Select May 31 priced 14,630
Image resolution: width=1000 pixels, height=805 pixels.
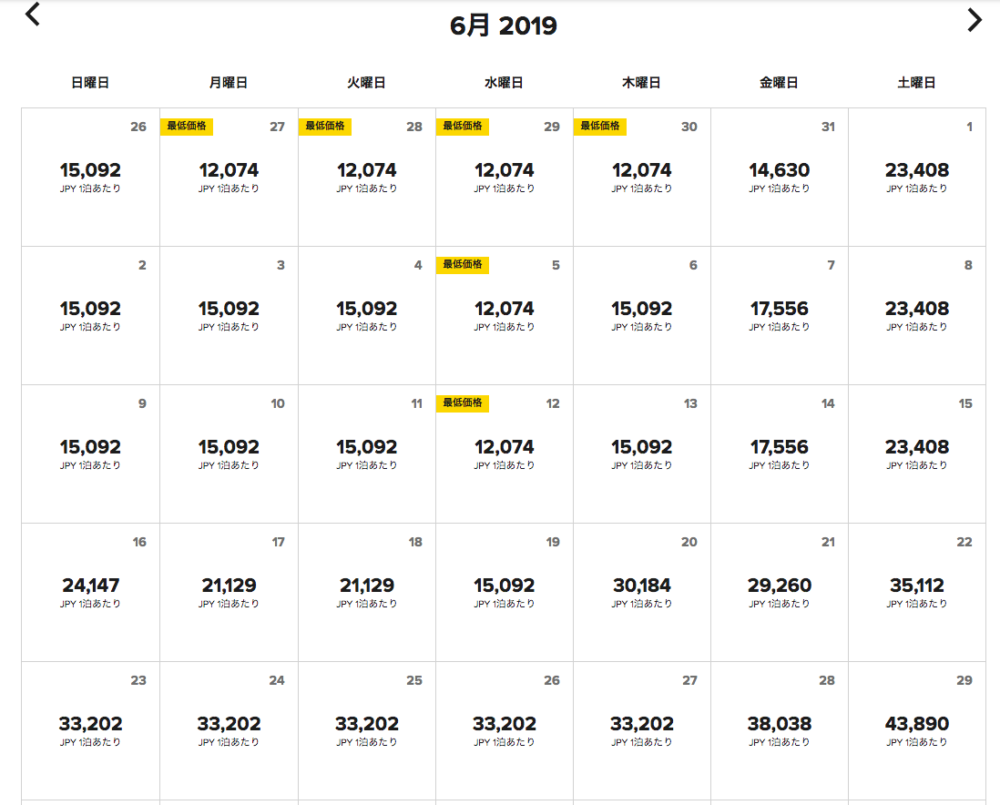point(779,177)
